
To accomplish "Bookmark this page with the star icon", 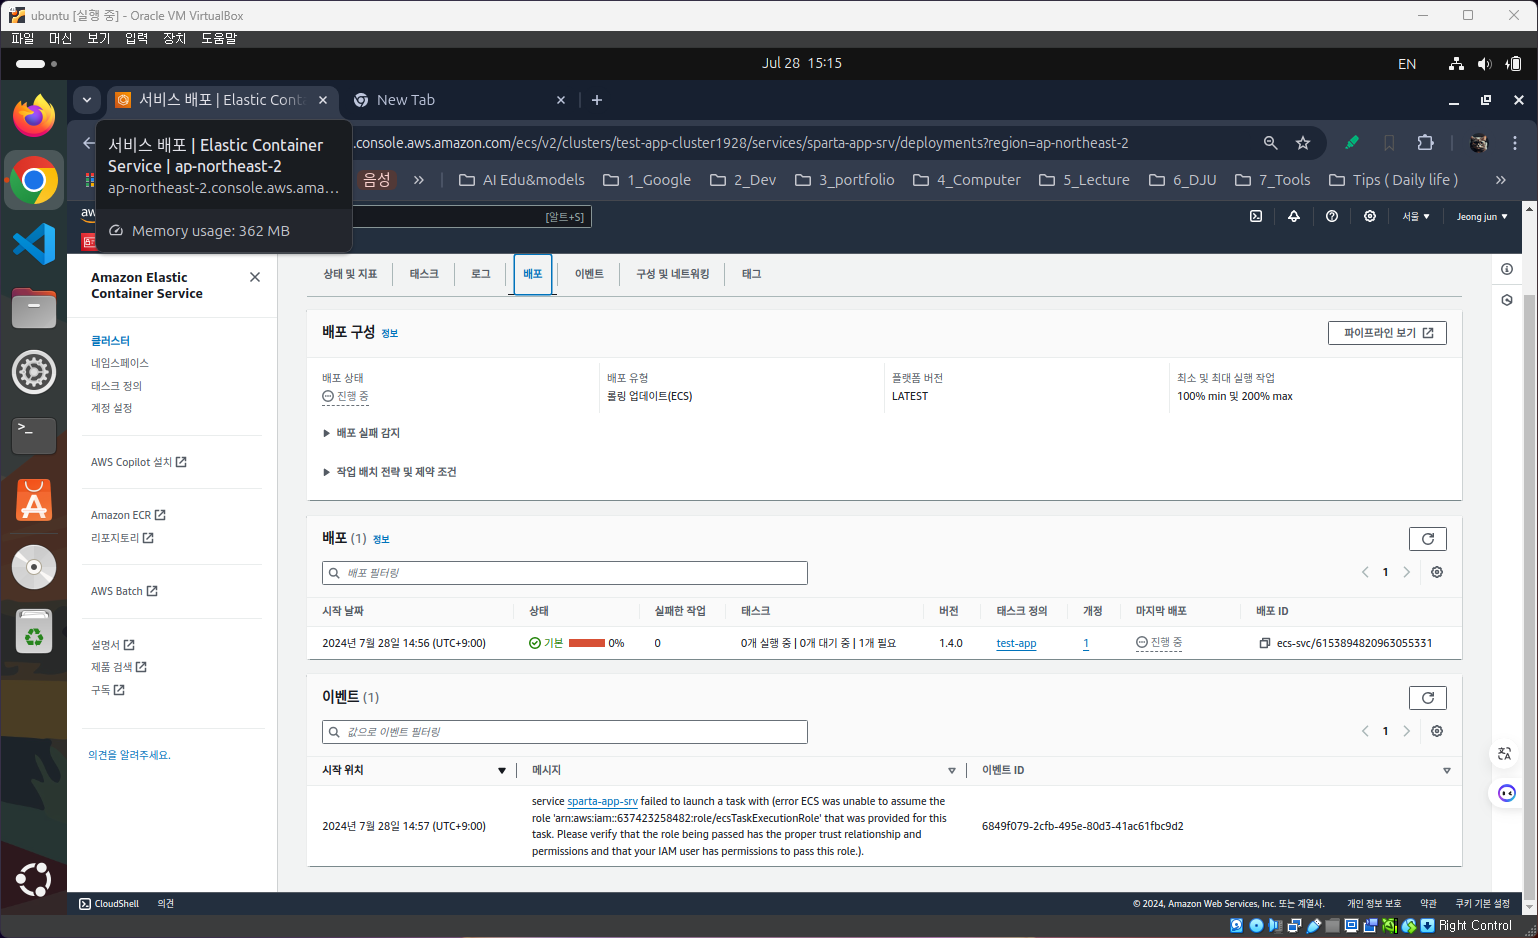I will pos(1303,143).
